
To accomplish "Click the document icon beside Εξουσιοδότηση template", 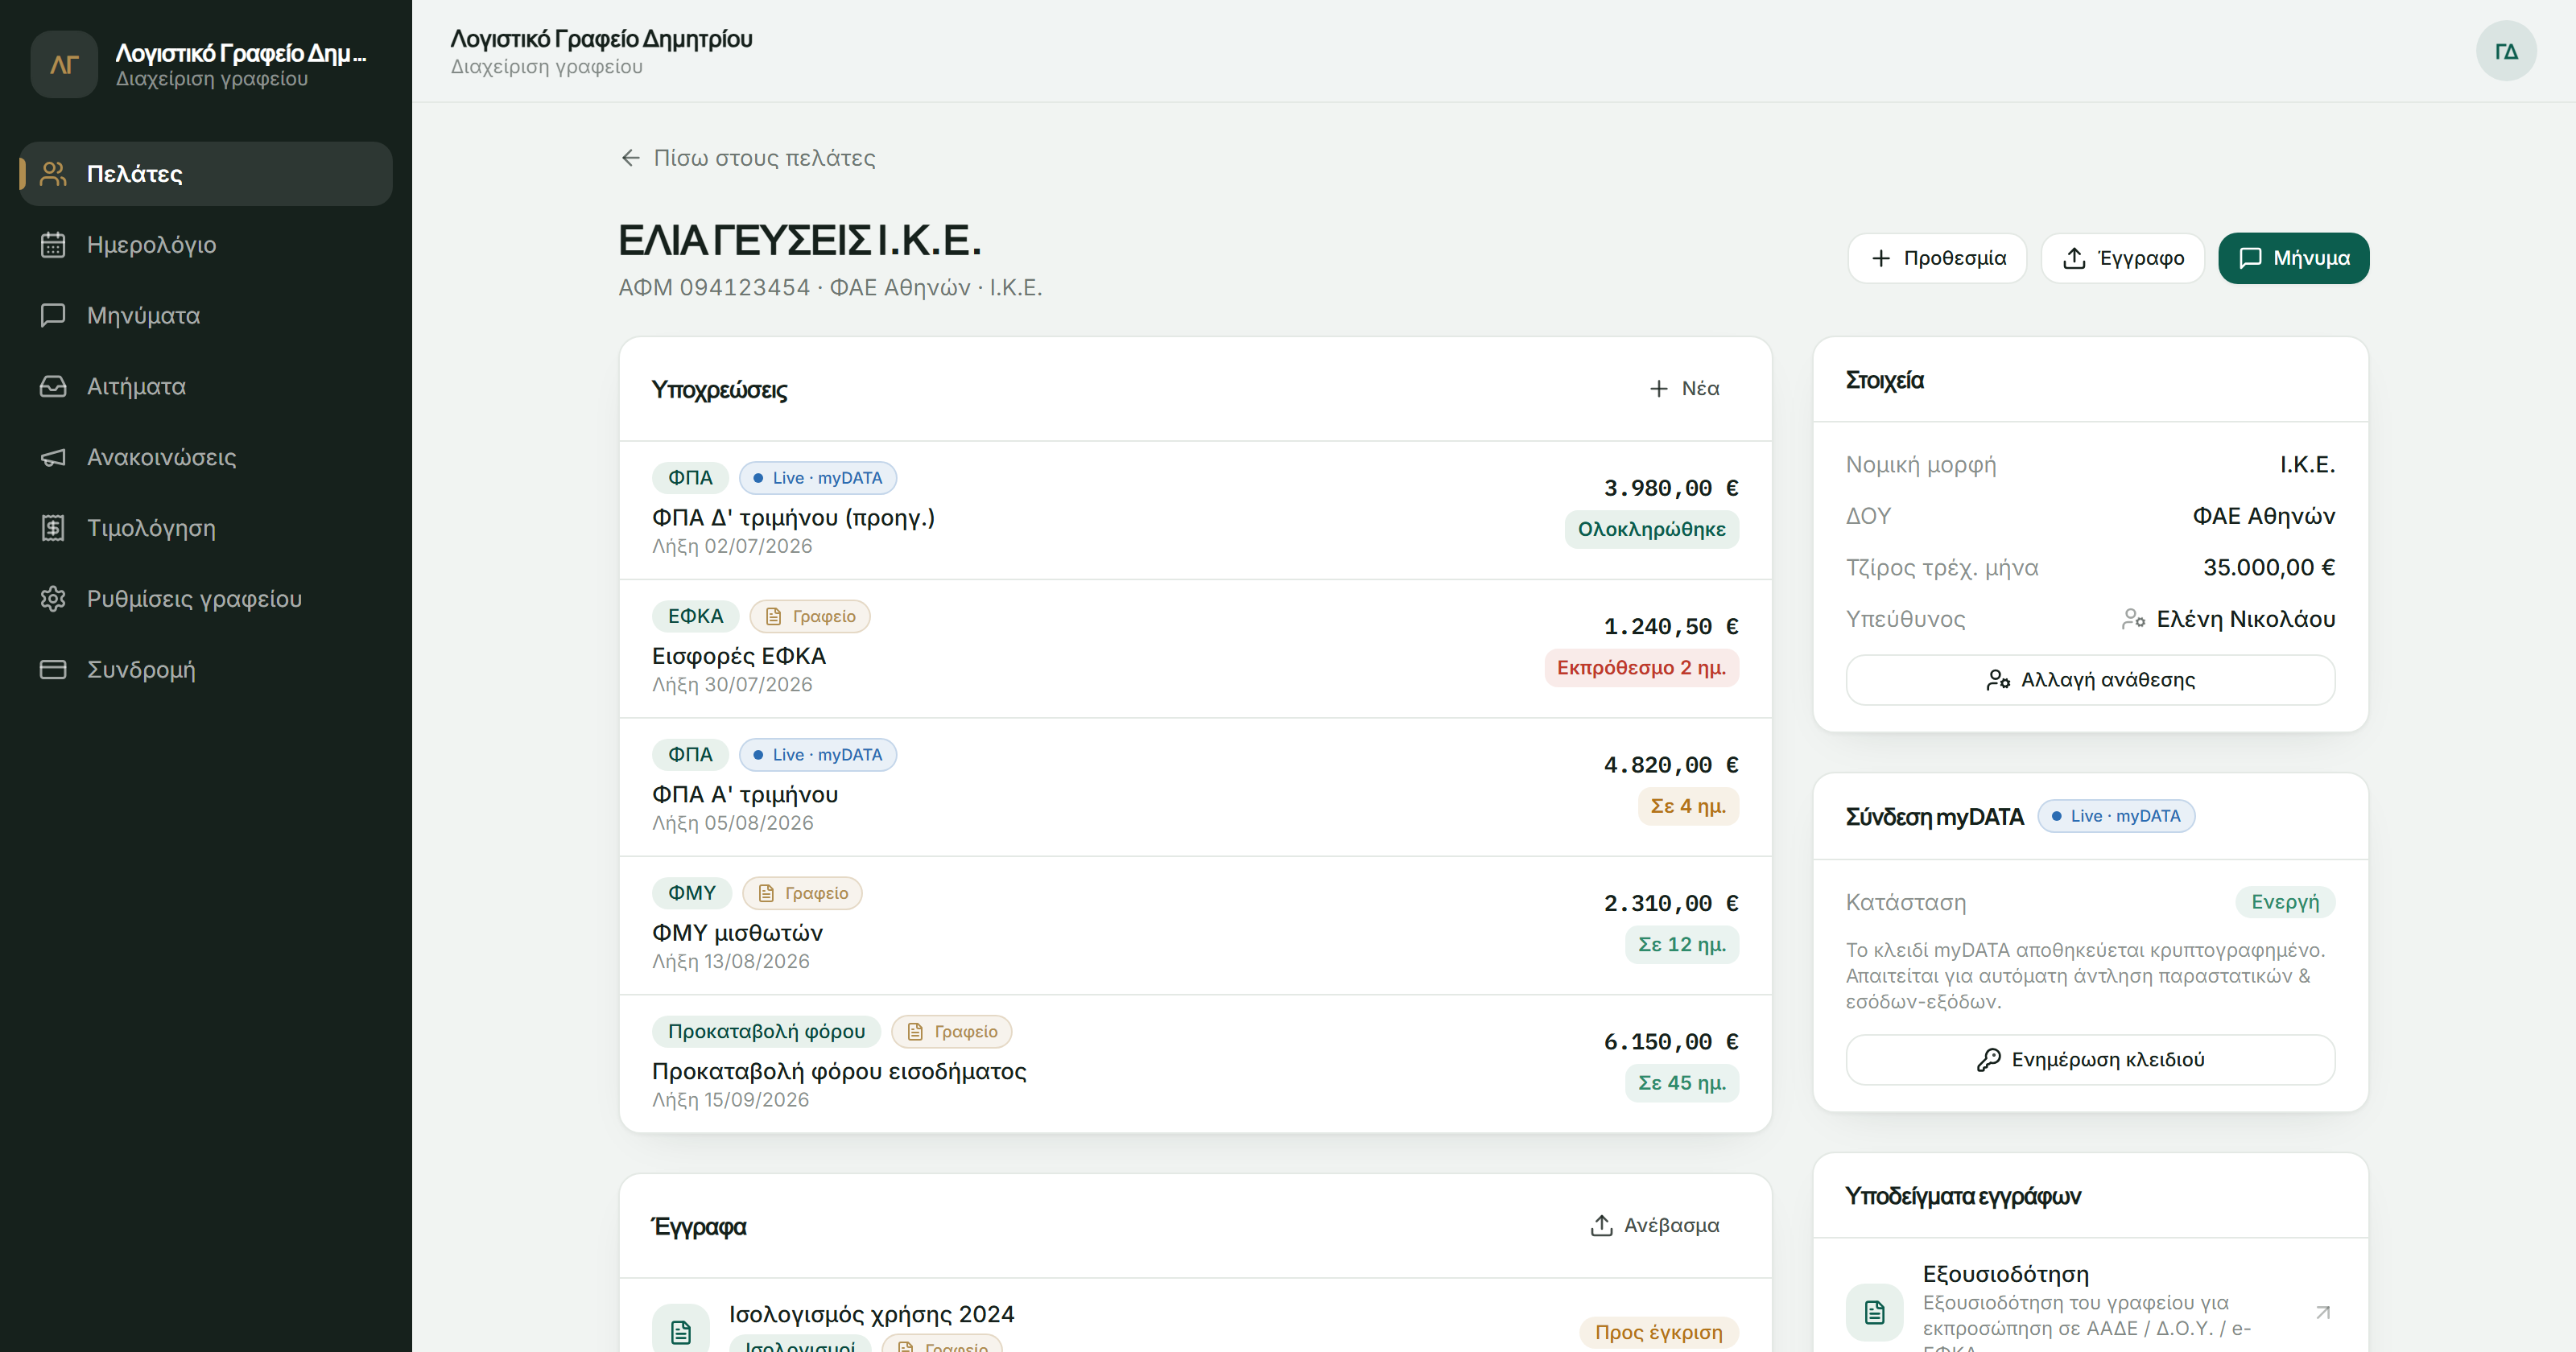I will pyautogui.click(x=1875, y=1312).
